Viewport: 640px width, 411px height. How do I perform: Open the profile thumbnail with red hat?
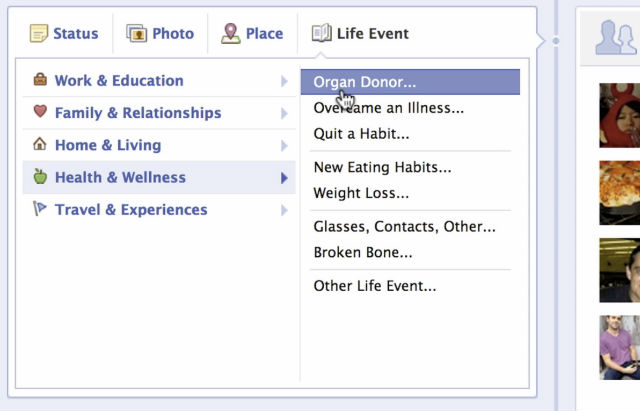coord(620,114)
